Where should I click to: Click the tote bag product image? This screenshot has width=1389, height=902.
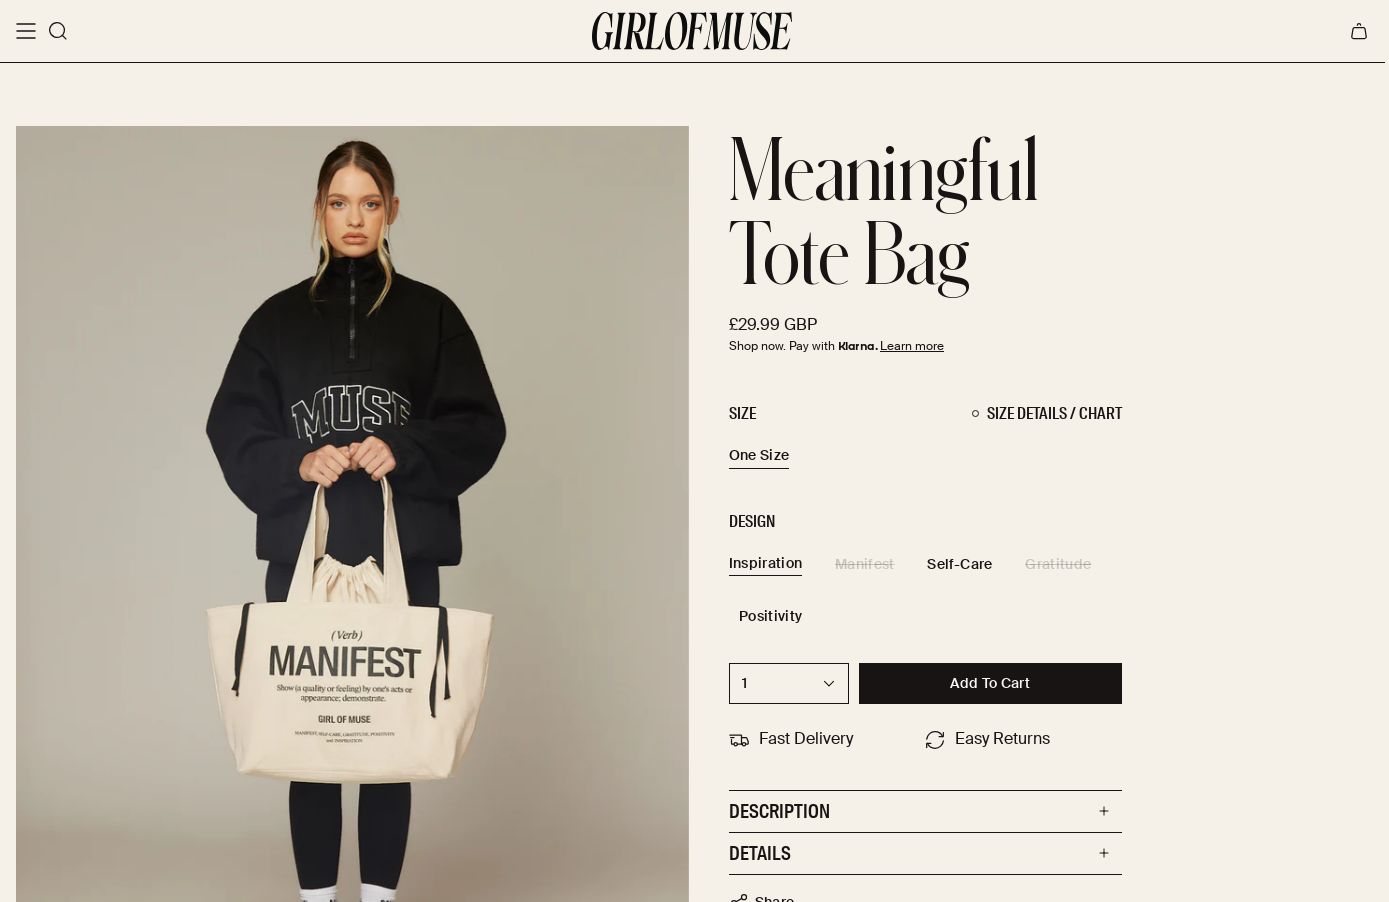tap(352, 514)
